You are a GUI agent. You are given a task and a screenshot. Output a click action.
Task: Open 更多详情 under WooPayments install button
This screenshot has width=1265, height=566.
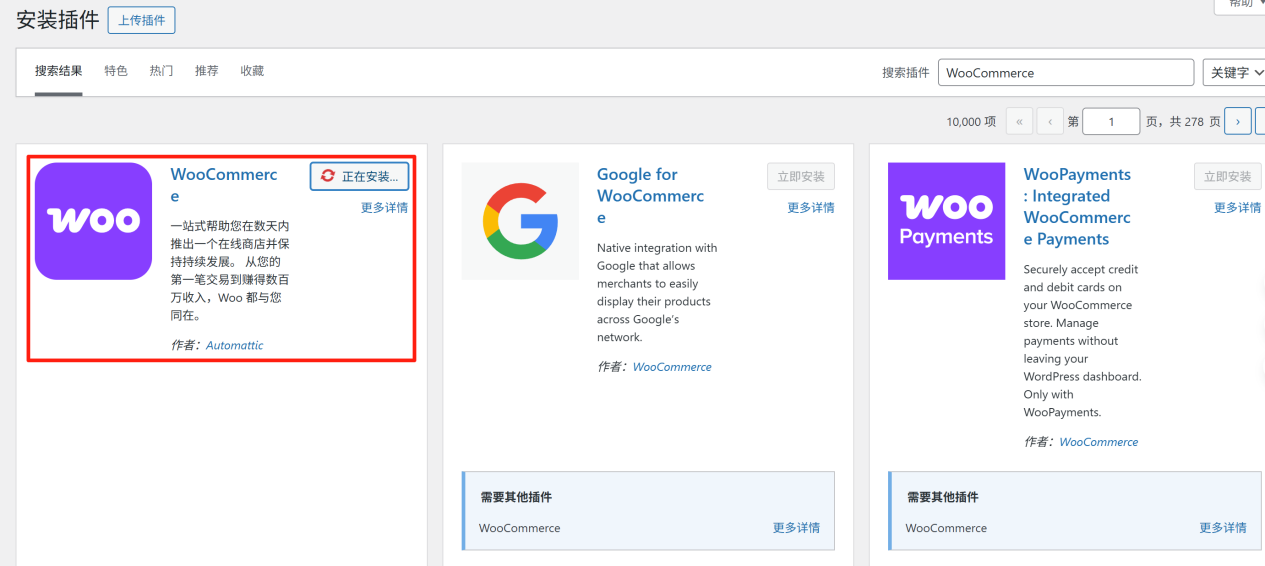coord(1237,208)
